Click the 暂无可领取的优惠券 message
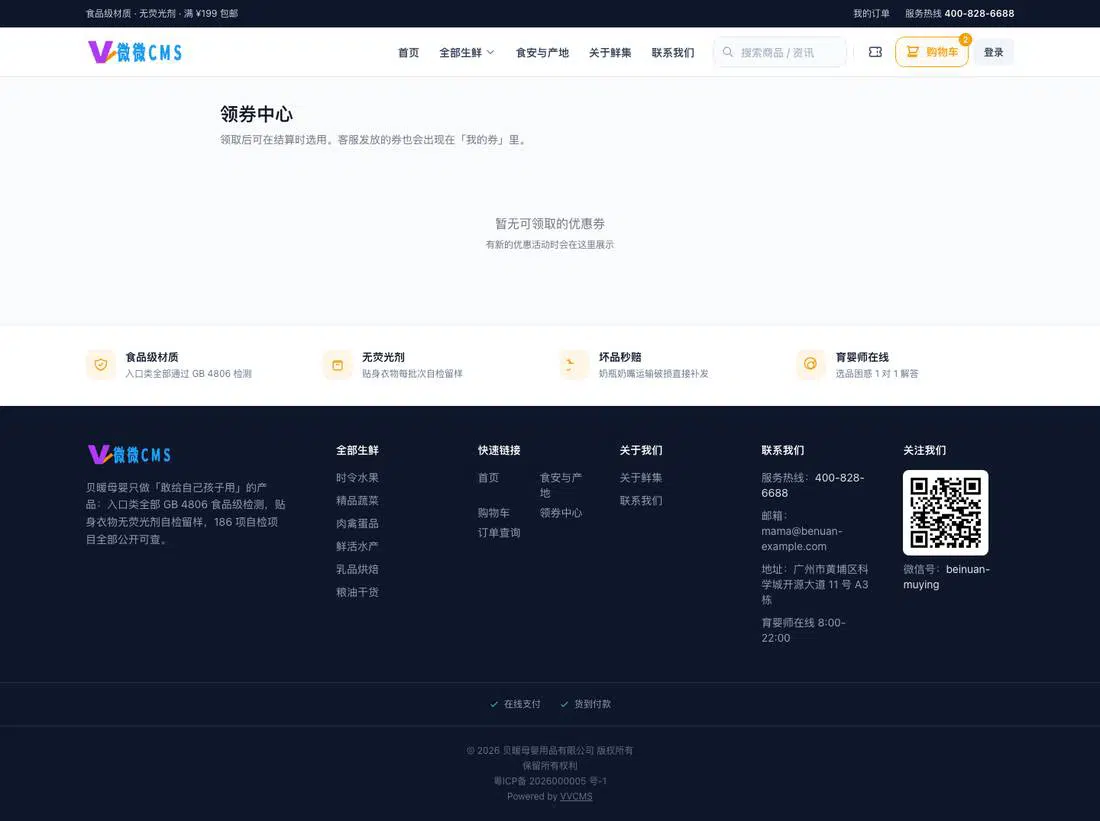1100x821 pixels. pyautogui.click(x=550, y=224)
